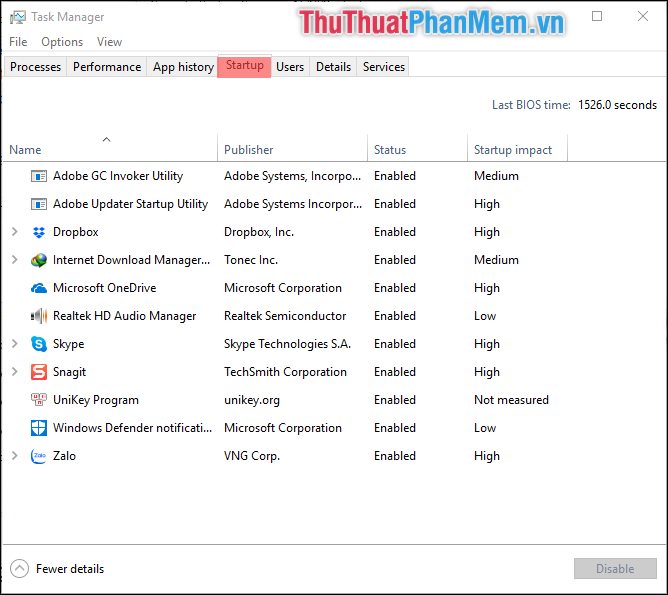Select the Dropbox name text
The image size is (668, 595).
(x=75, y=232)
